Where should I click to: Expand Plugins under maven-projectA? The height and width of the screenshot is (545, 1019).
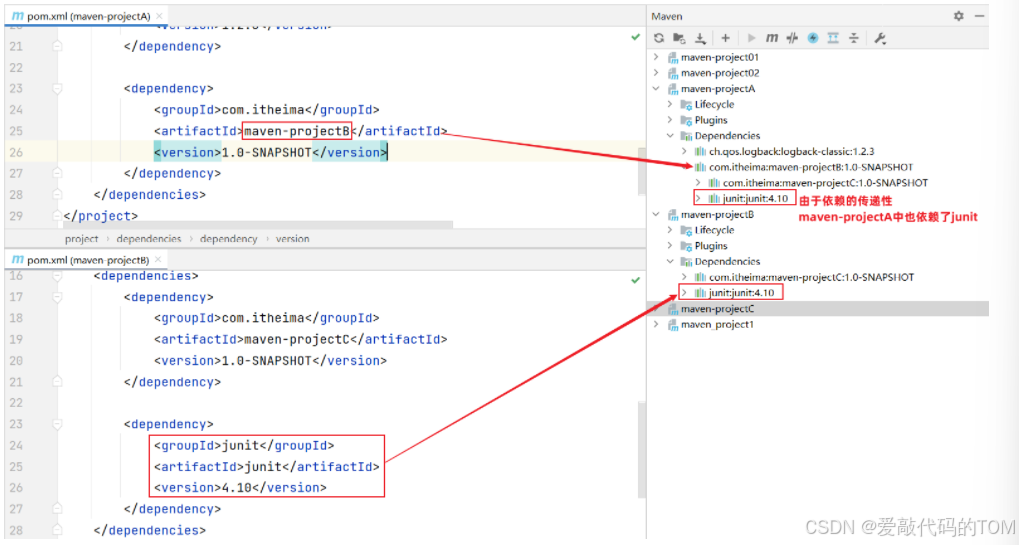tap(670, 120)
